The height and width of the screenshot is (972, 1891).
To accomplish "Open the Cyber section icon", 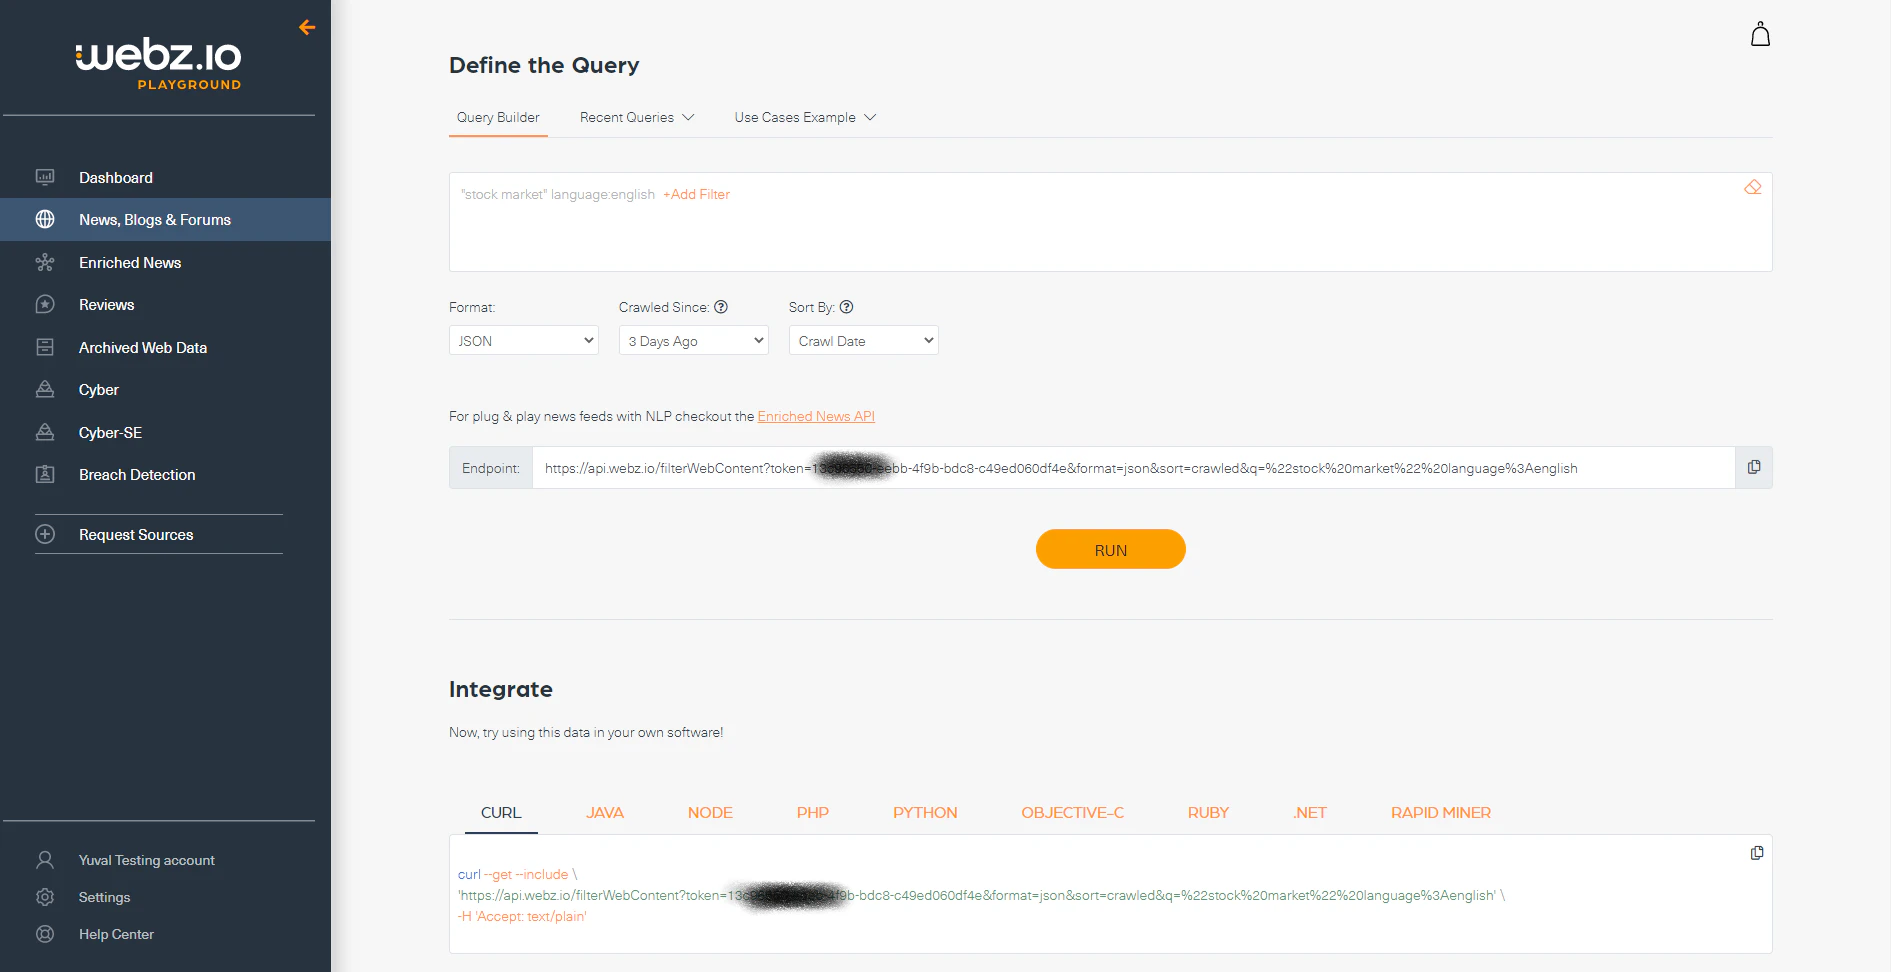I will click(45, 389).
